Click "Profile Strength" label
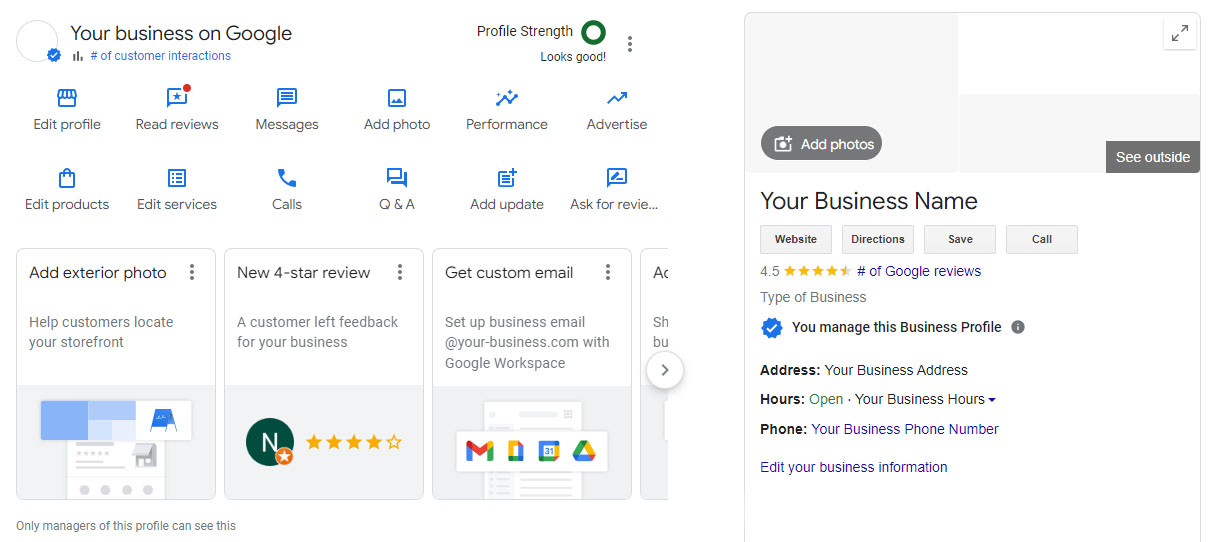 pyautogui.click(x=525, y=31)
